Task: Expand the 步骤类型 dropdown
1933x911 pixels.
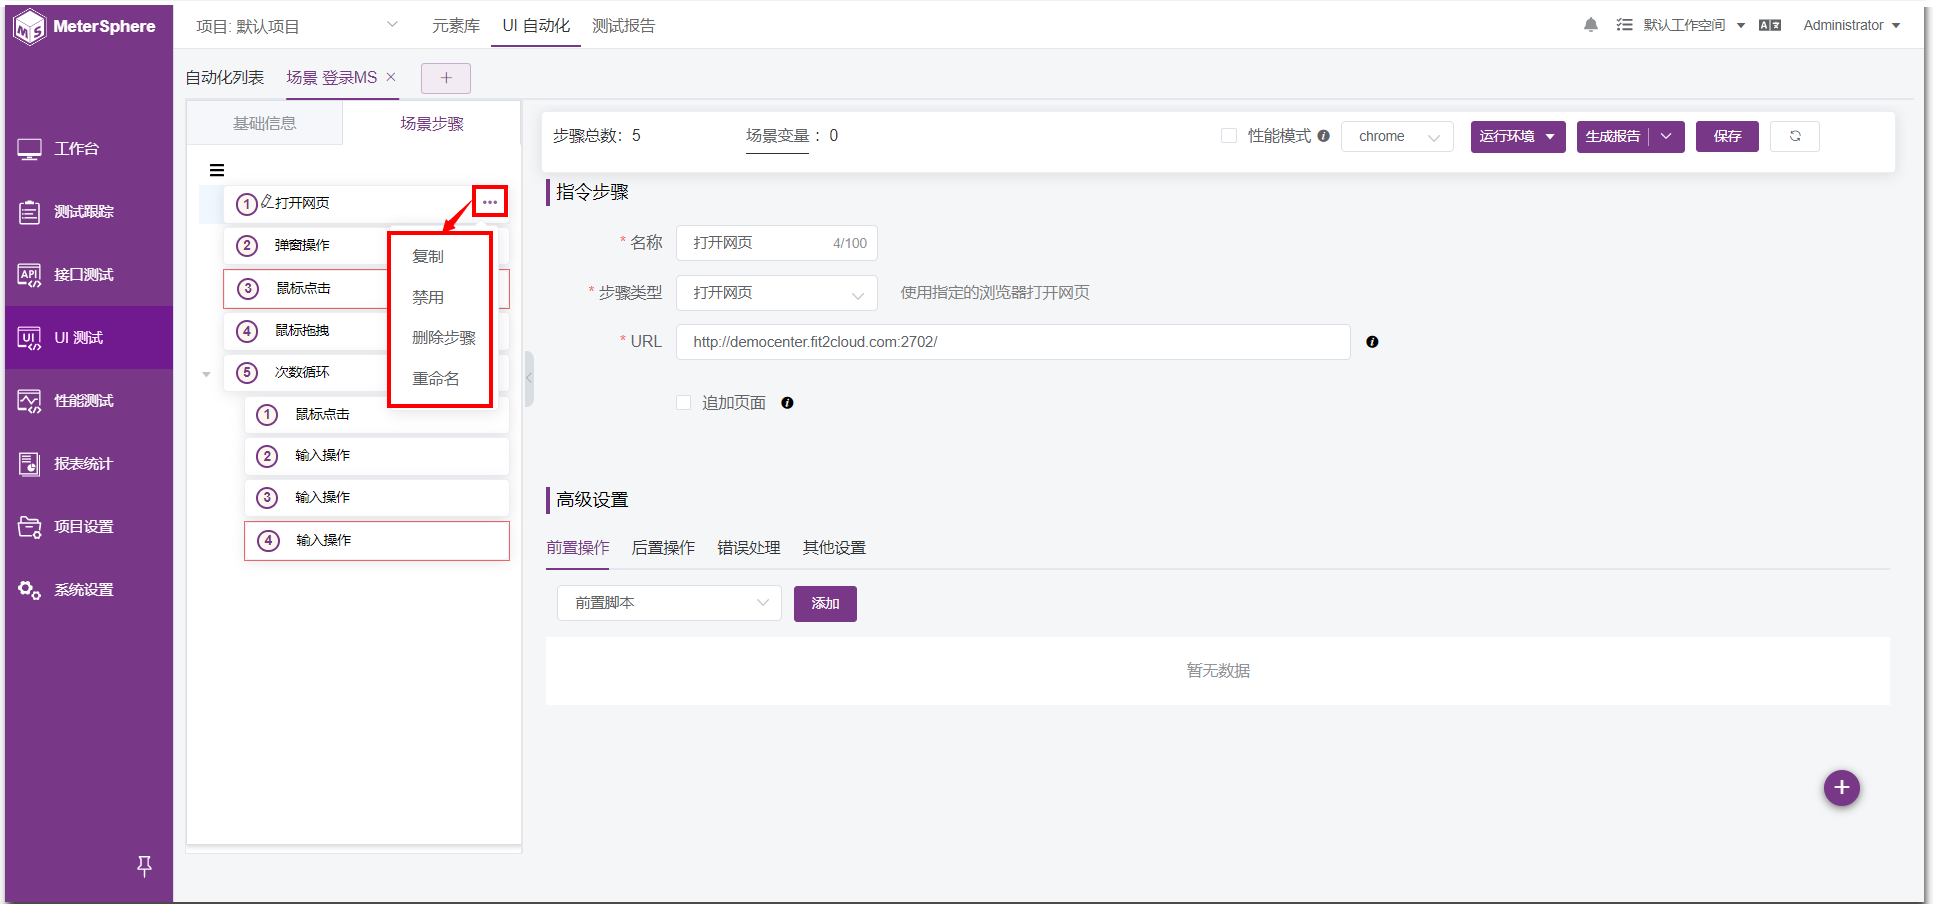Action: [x=777, y=293]
